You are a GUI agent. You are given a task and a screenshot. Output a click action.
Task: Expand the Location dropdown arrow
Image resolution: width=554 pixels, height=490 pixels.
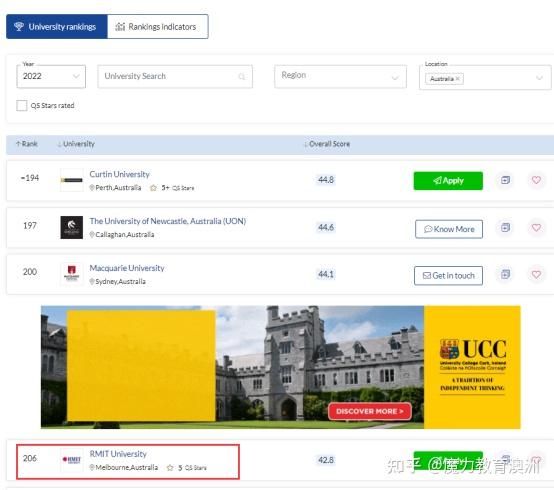539,78
